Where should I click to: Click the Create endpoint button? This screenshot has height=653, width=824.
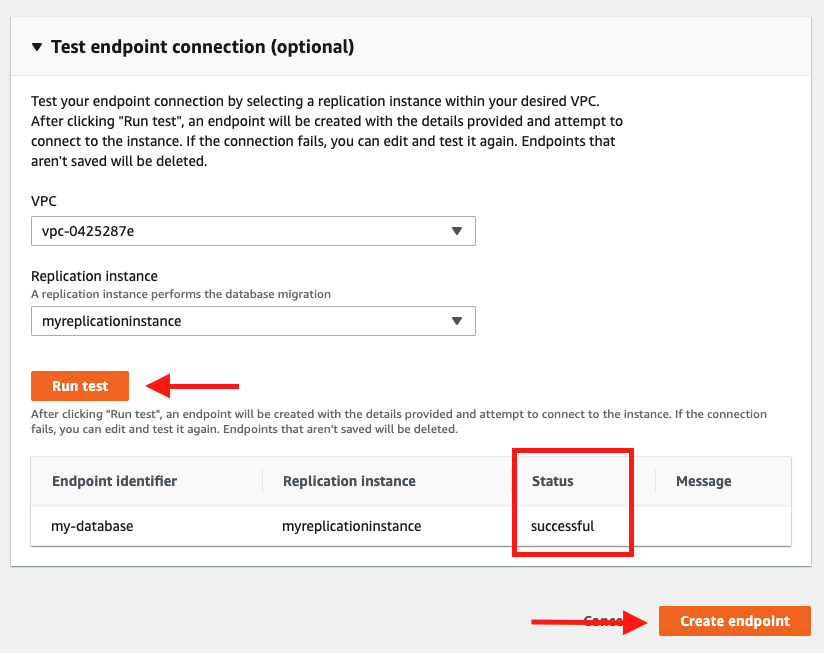(x=734, y=620)
